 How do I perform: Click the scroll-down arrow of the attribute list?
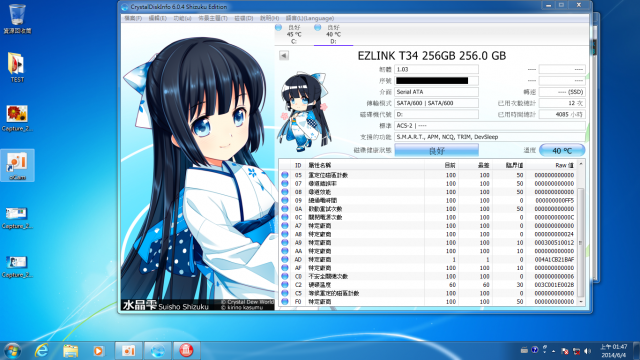(x=581, y=302)
